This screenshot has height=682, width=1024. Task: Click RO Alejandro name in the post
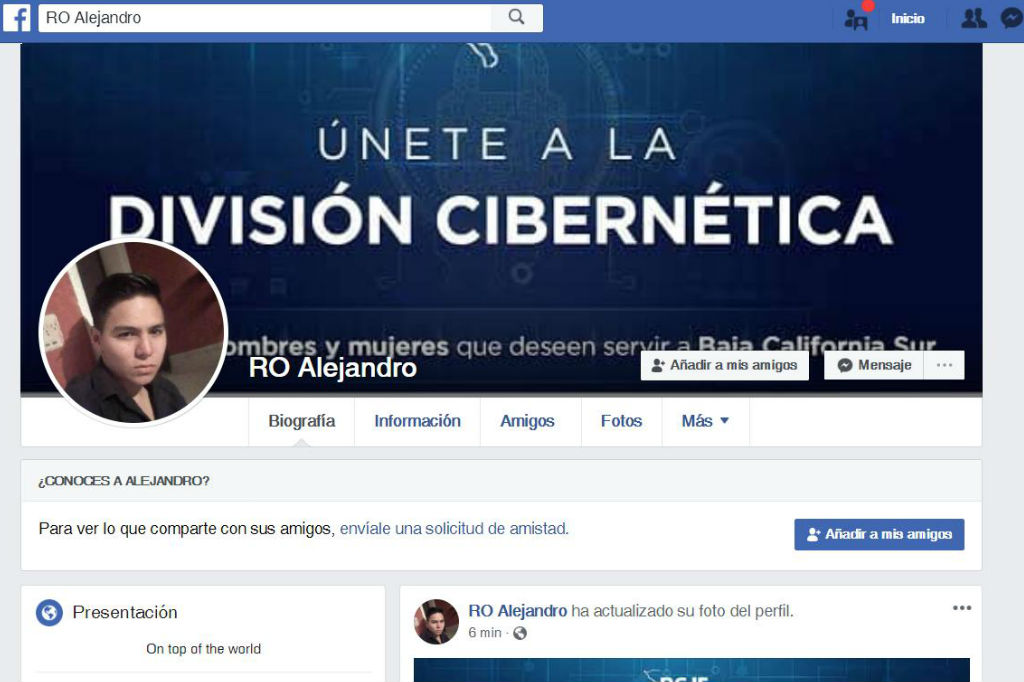point(517,611)
